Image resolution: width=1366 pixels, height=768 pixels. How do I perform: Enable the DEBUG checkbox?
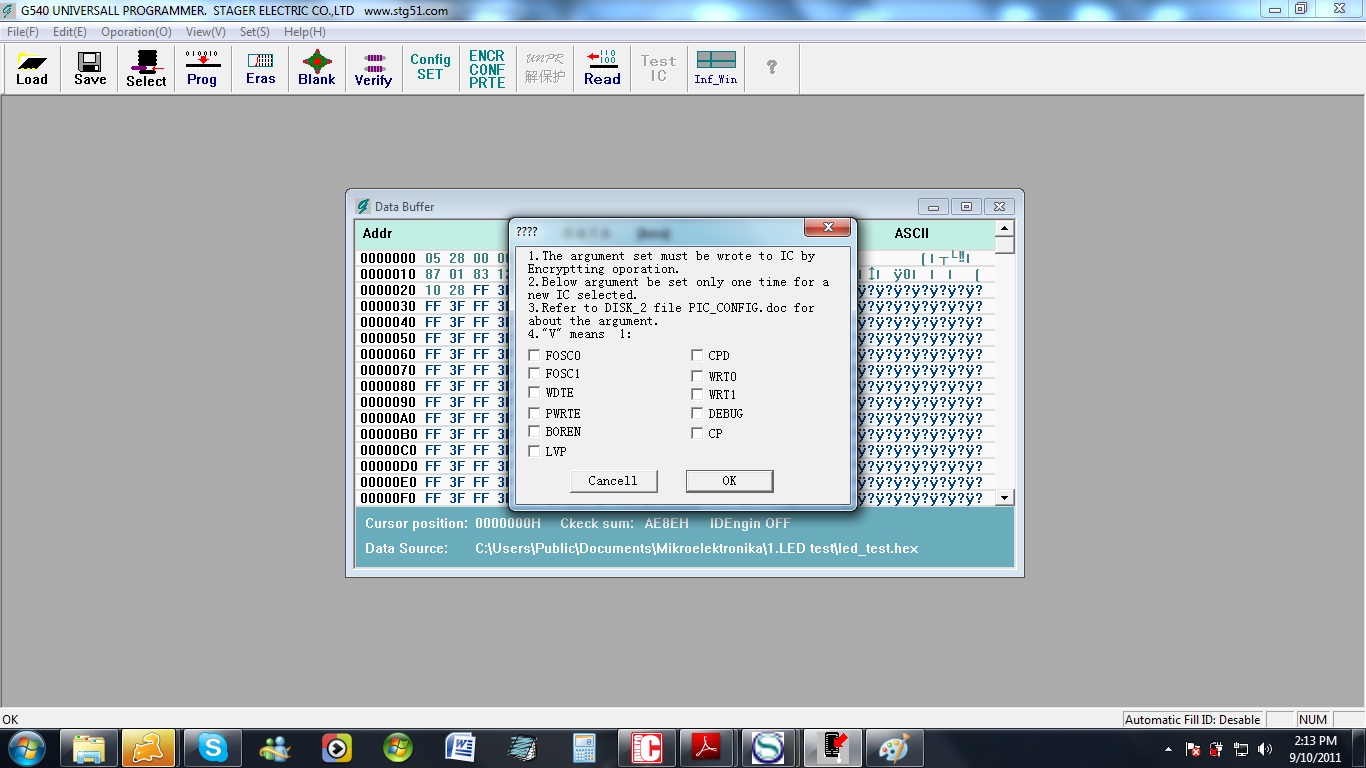point(697,413)
